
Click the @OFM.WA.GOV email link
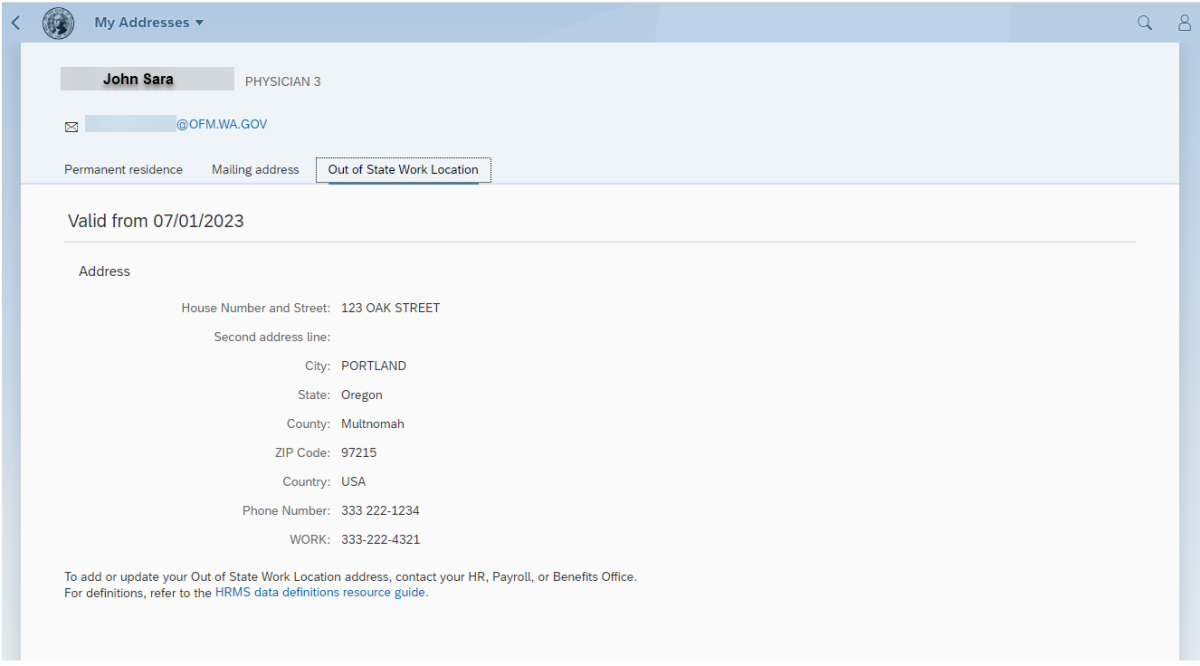point(221,125)
